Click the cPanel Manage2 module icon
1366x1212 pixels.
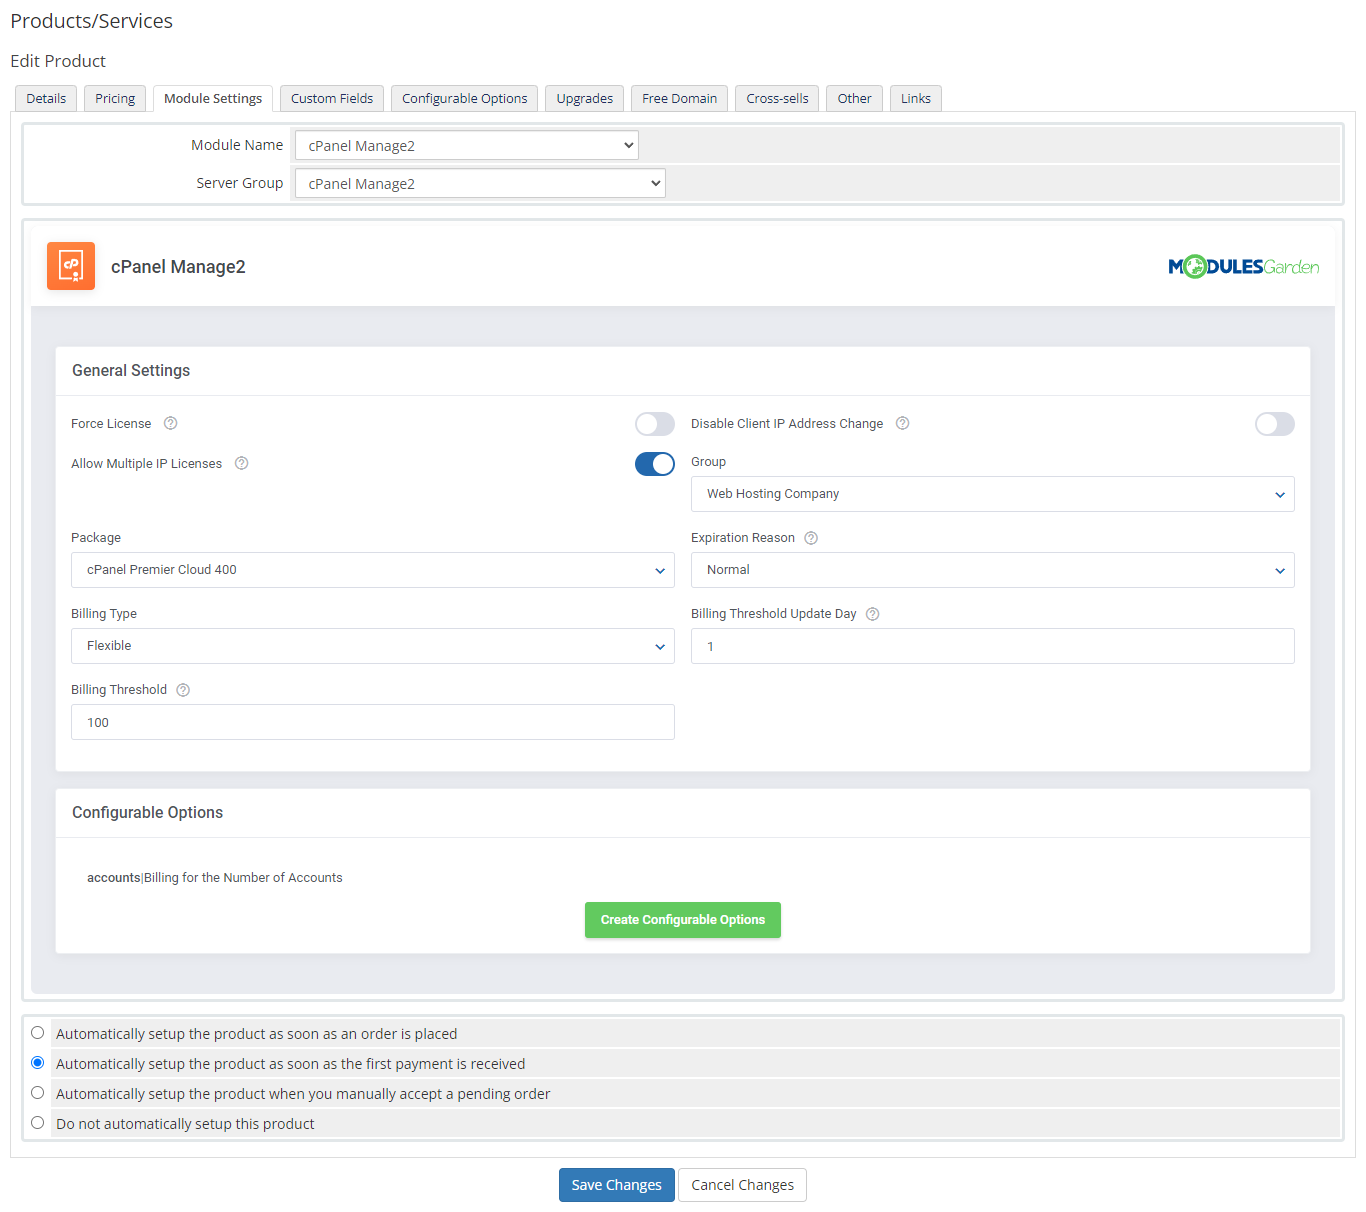[x=70, y=266]
